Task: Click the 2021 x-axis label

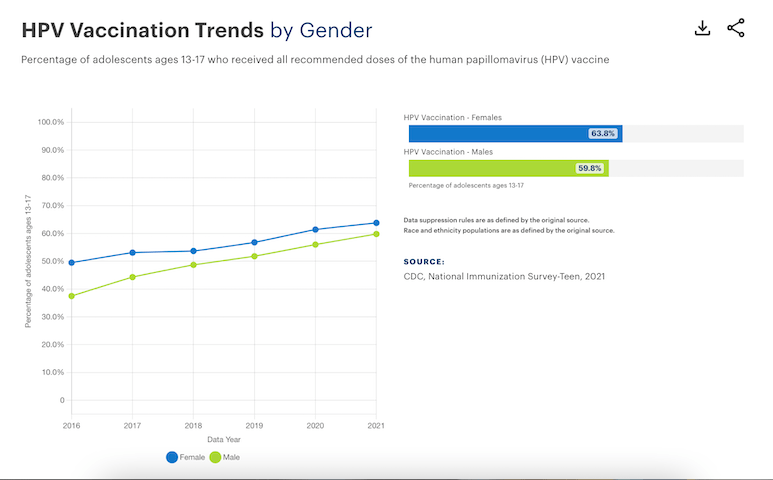Action: (376, 425)
